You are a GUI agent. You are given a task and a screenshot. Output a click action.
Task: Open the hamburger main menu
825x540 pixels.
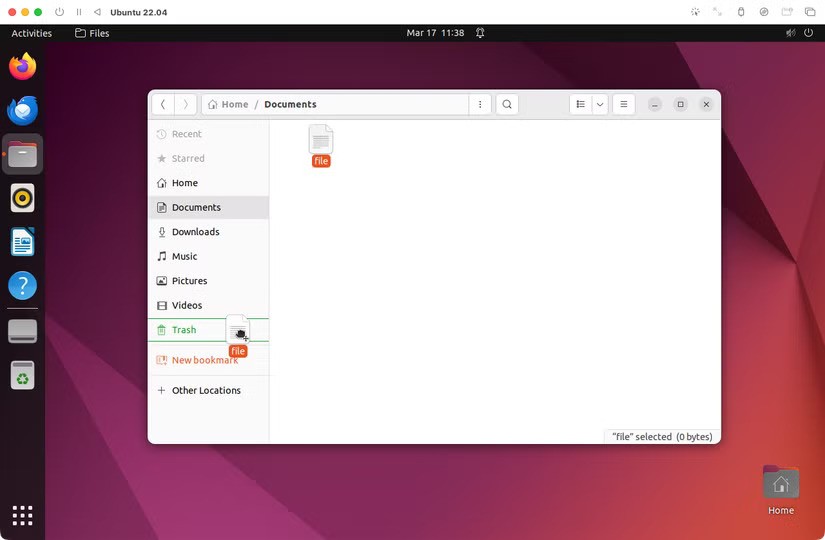click(x=623, y=104)
